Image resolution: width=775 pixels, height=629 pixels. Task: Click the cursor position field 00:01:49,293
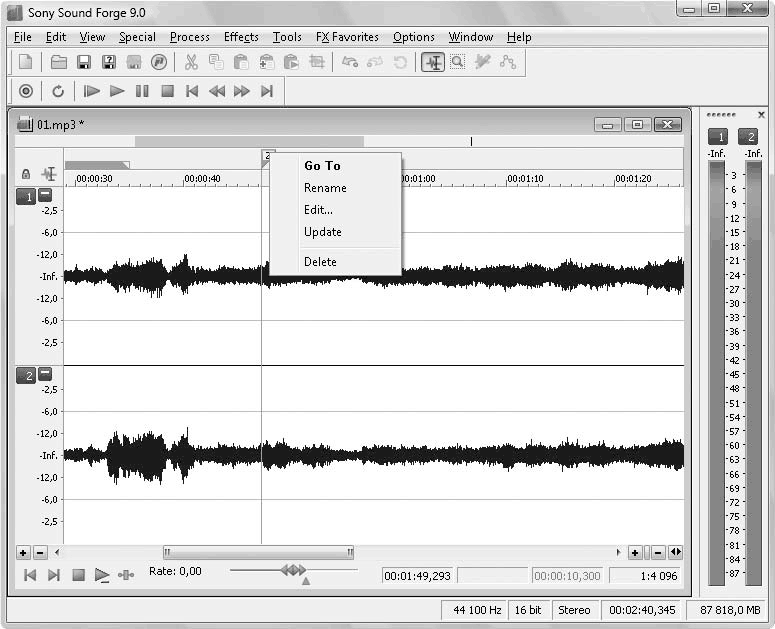click(417, 576)
